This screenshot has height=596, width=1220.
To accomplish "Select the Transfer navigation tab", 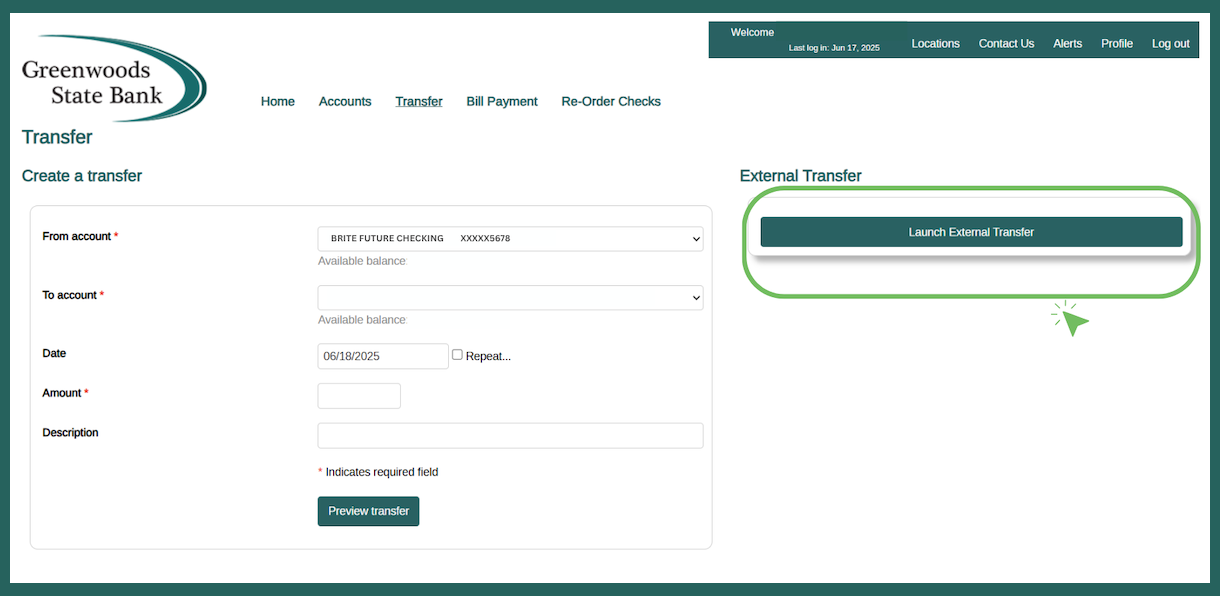I will click(x=419, y=101).
